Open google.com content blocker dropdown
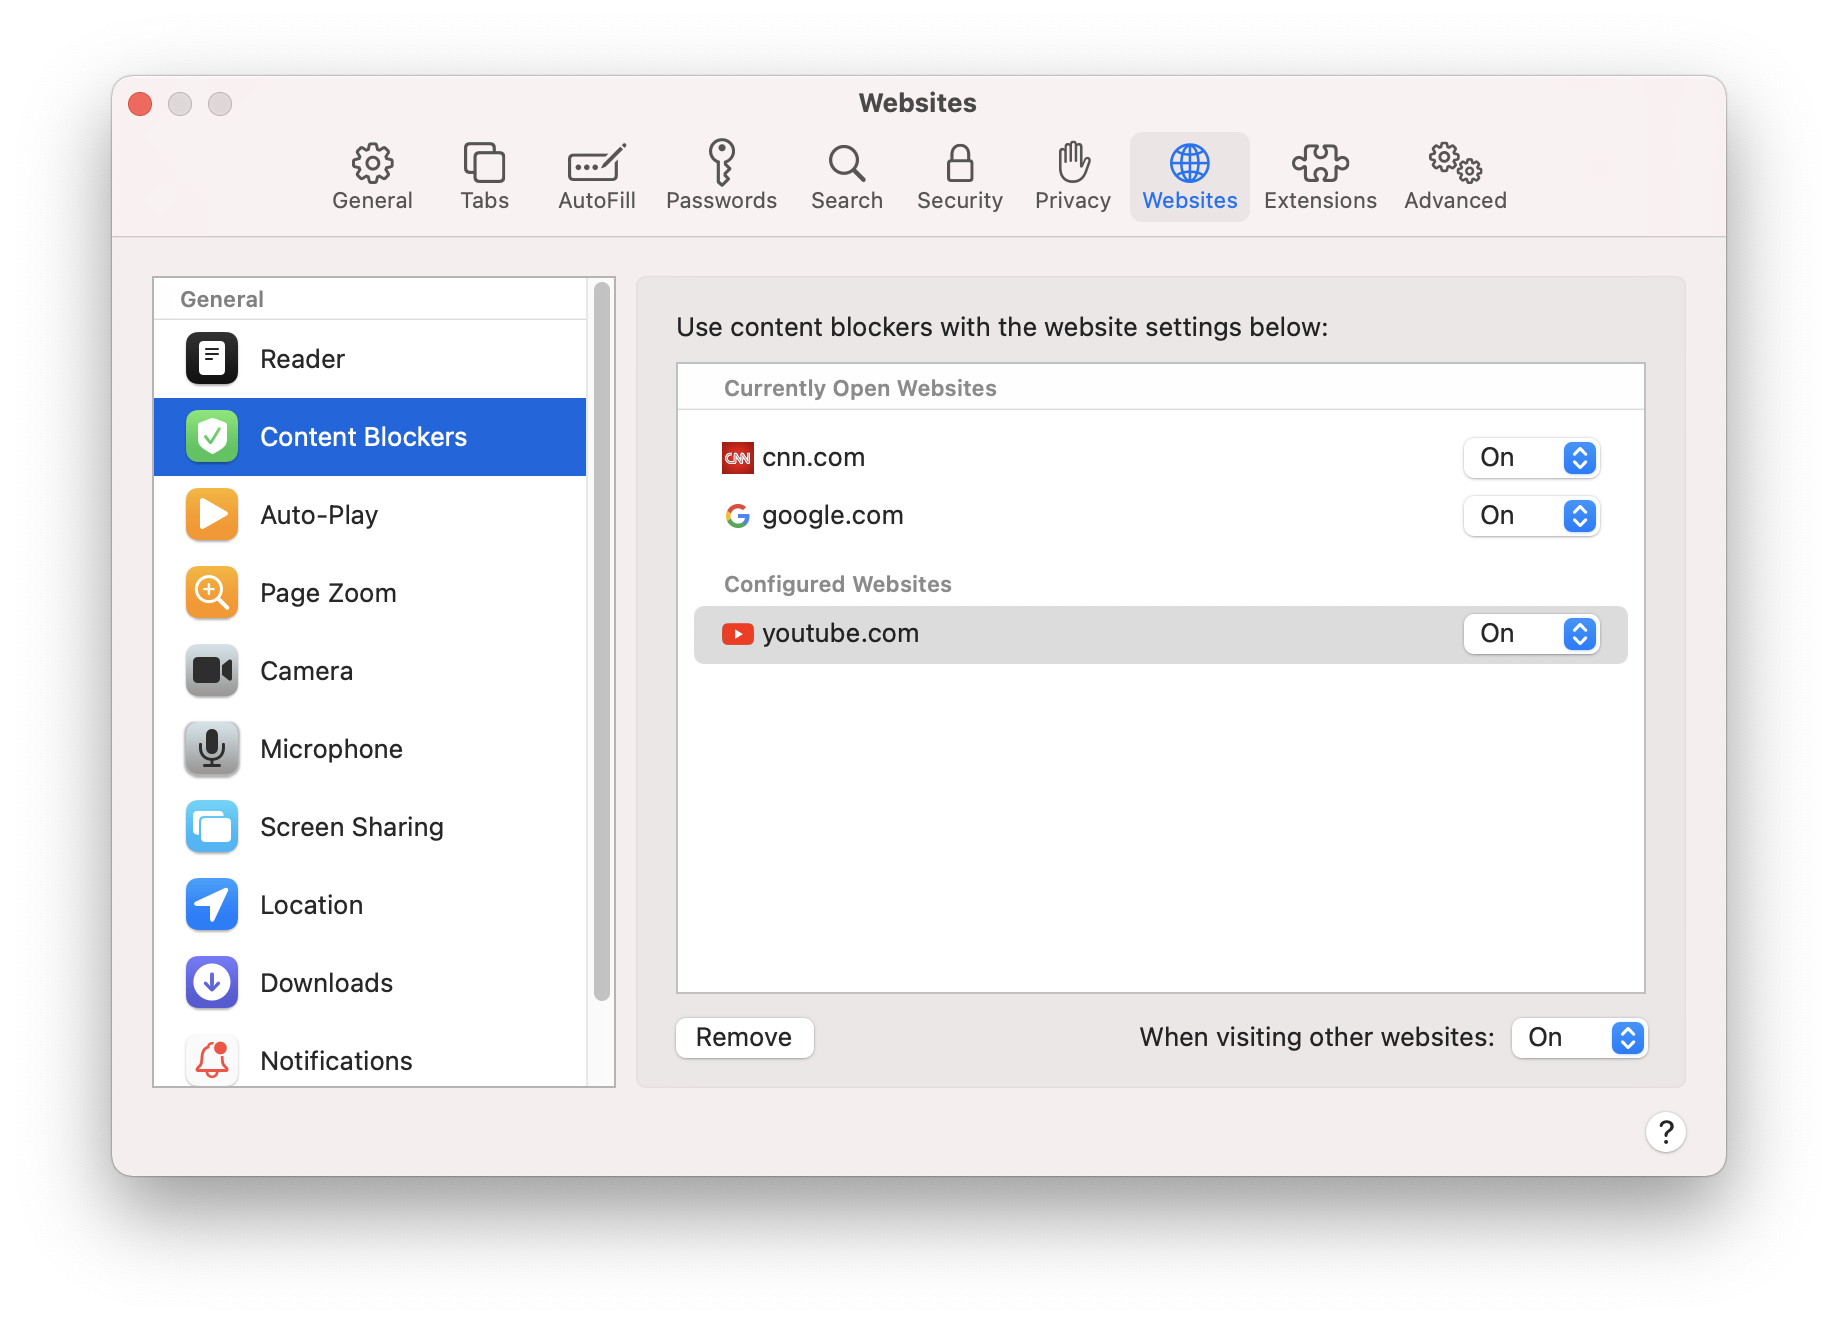The image size is (1838, 1324). (x=1531, y=516)
